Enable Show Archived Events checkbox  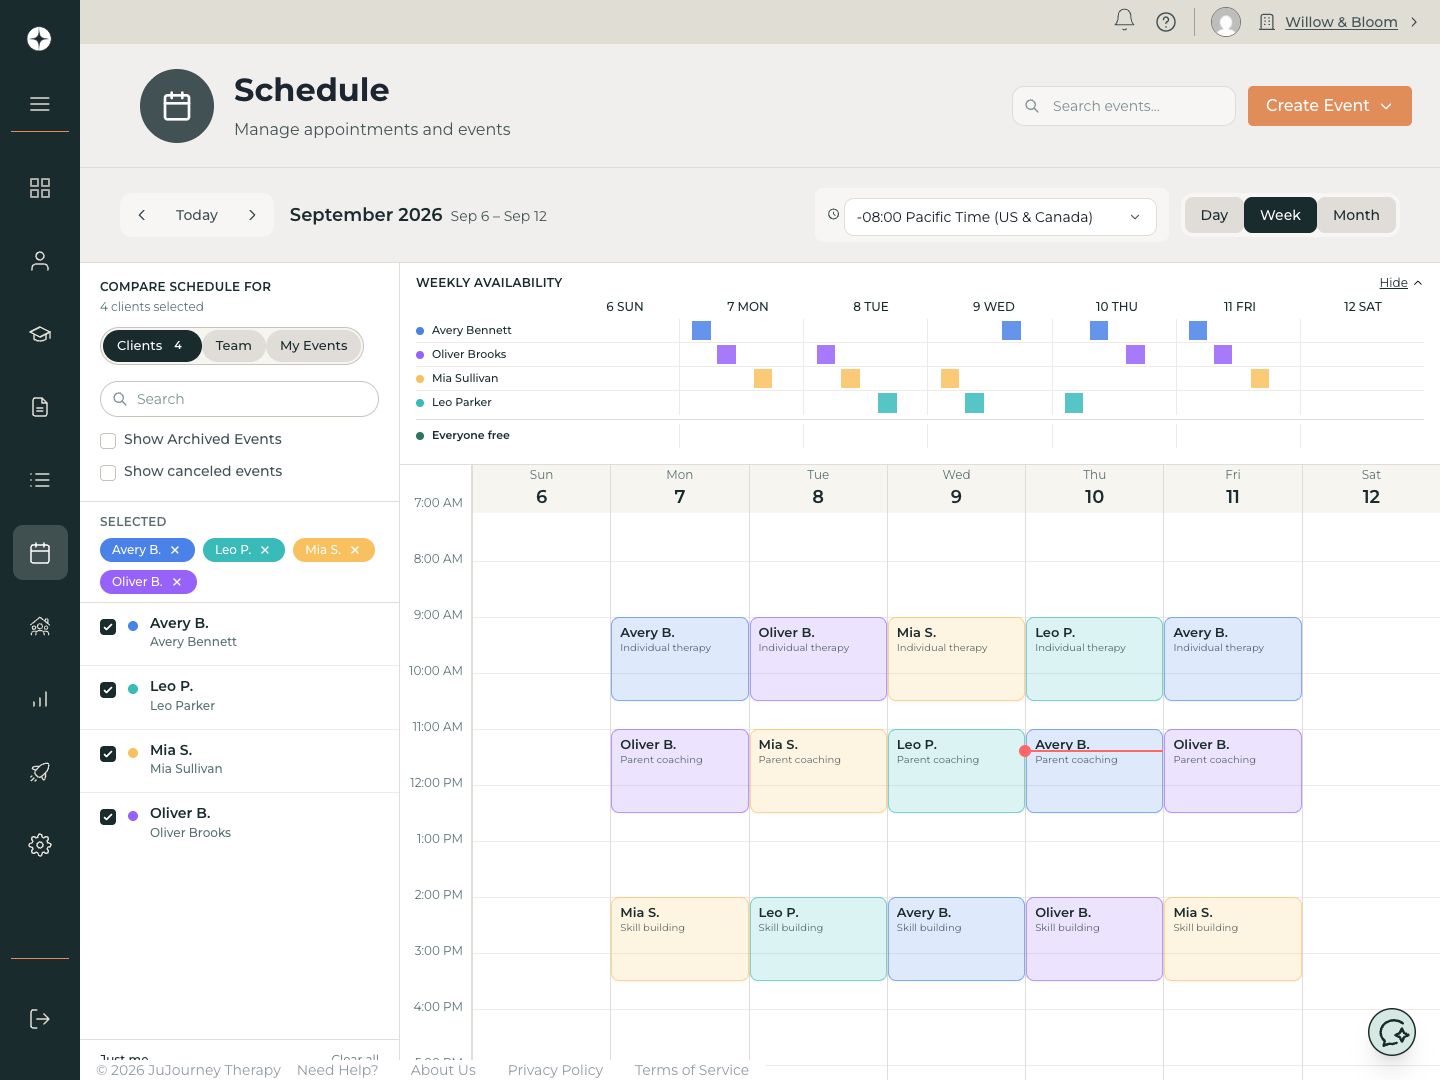108,440
